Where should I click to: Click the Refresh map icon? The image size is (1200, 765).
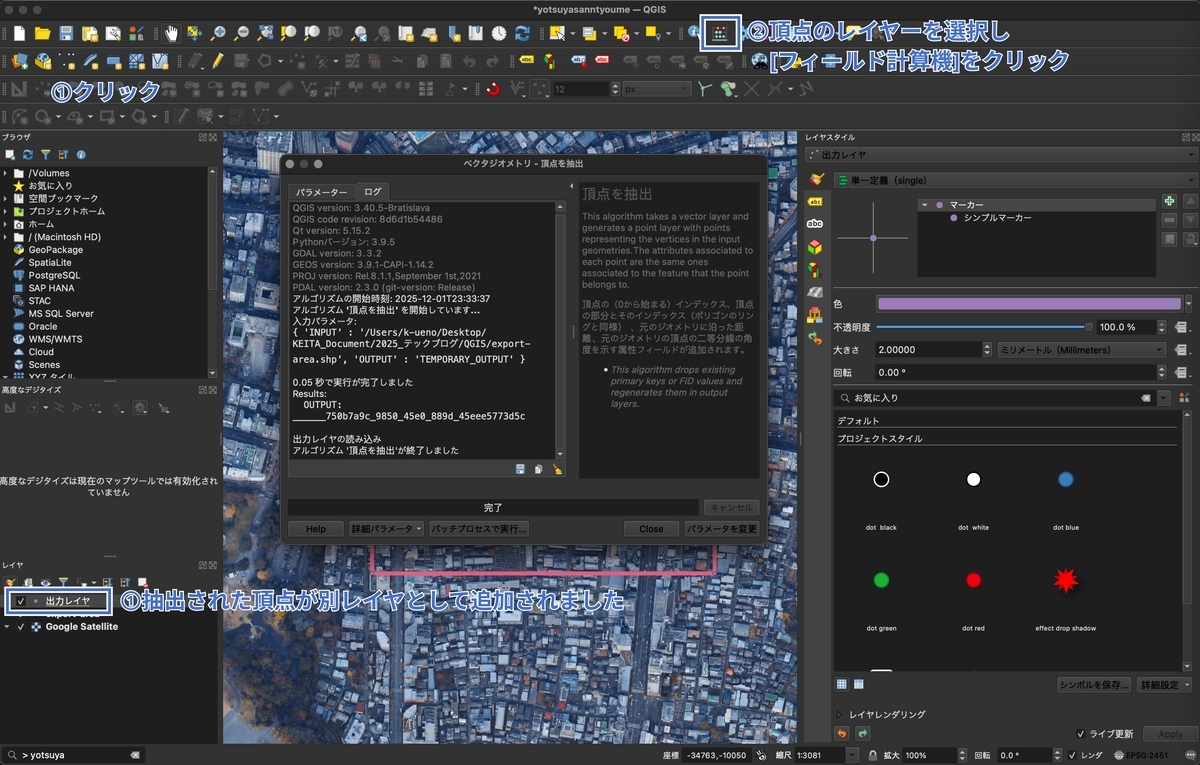click(x=521, y=33)
